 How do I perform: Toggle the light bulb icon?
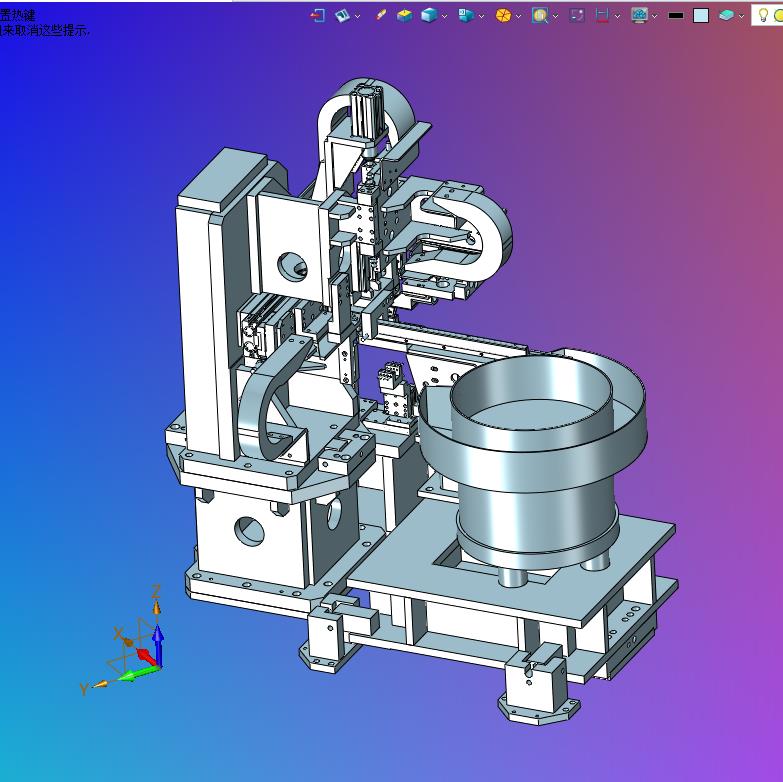coord(763,15)
